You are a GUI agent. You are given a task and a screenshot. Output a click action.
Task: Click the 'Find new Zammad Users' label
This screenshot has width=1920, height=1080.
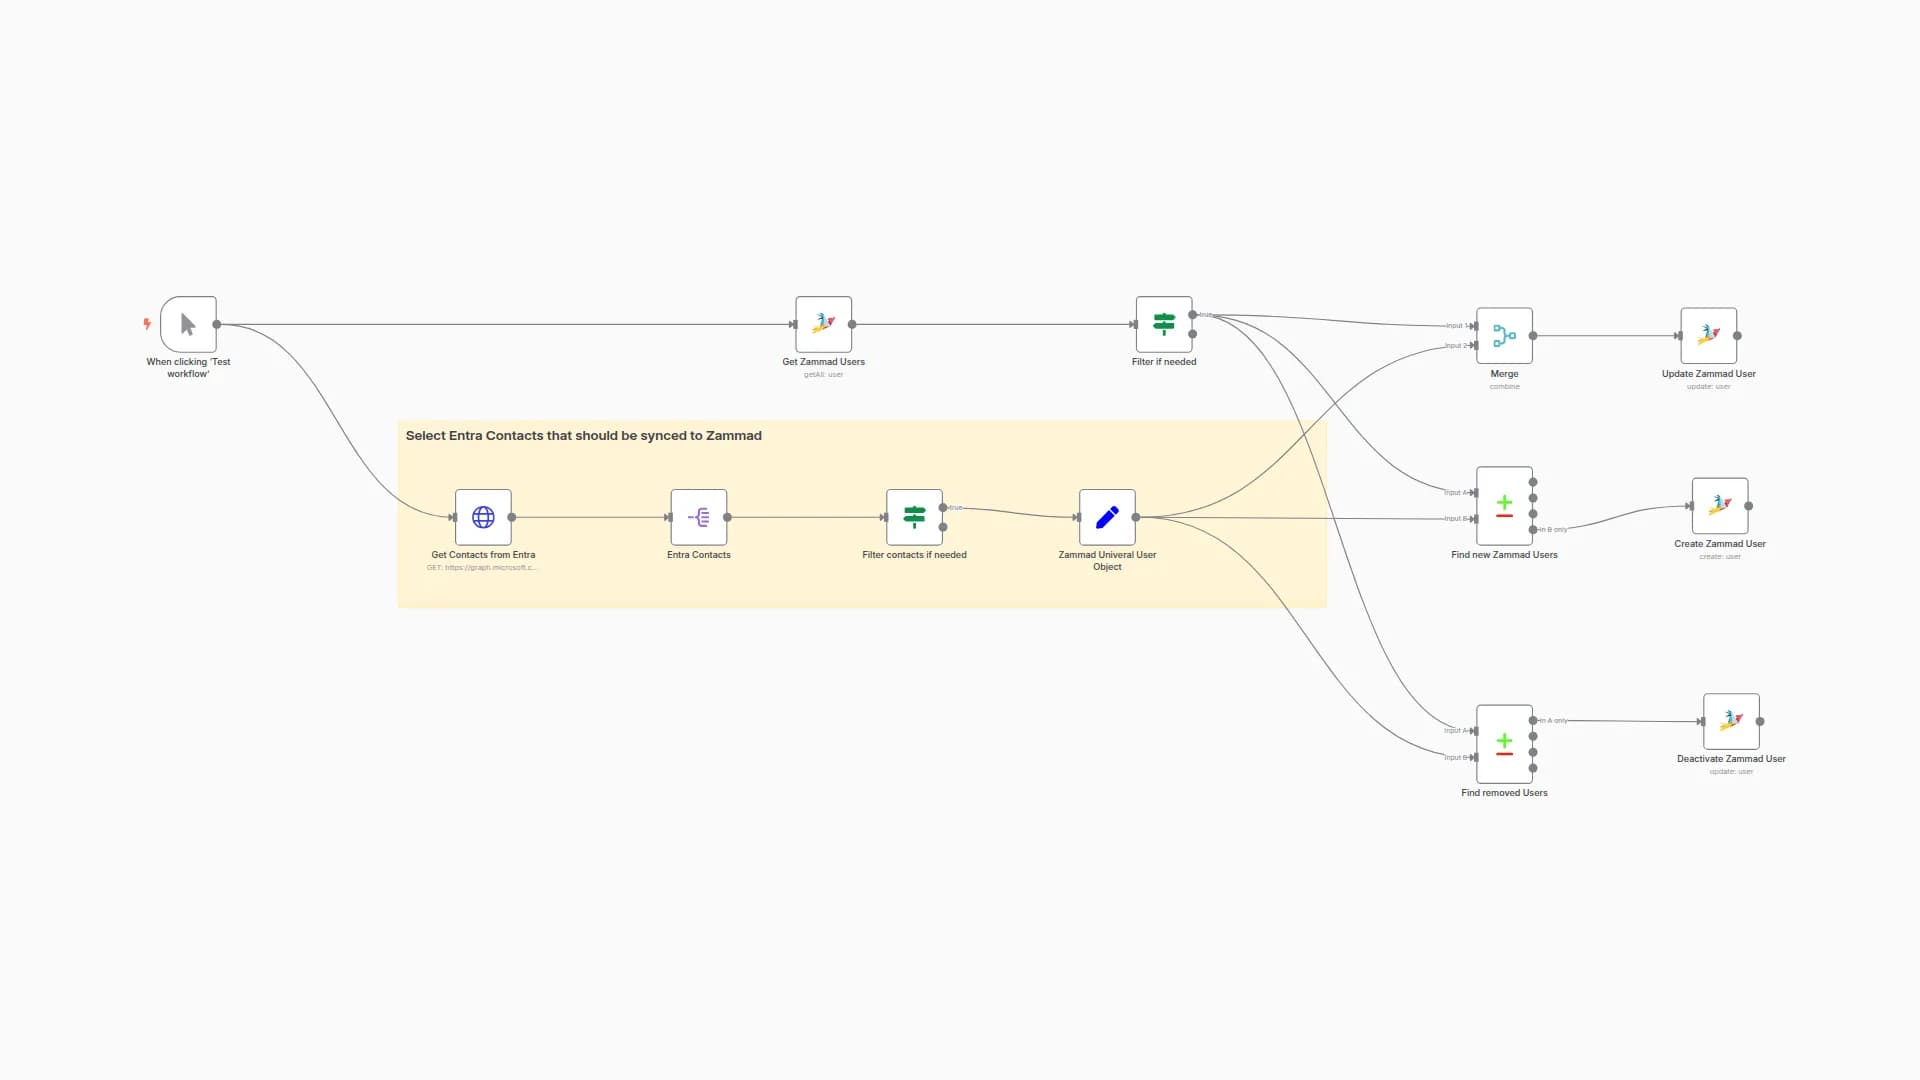tap(1504, 555)
